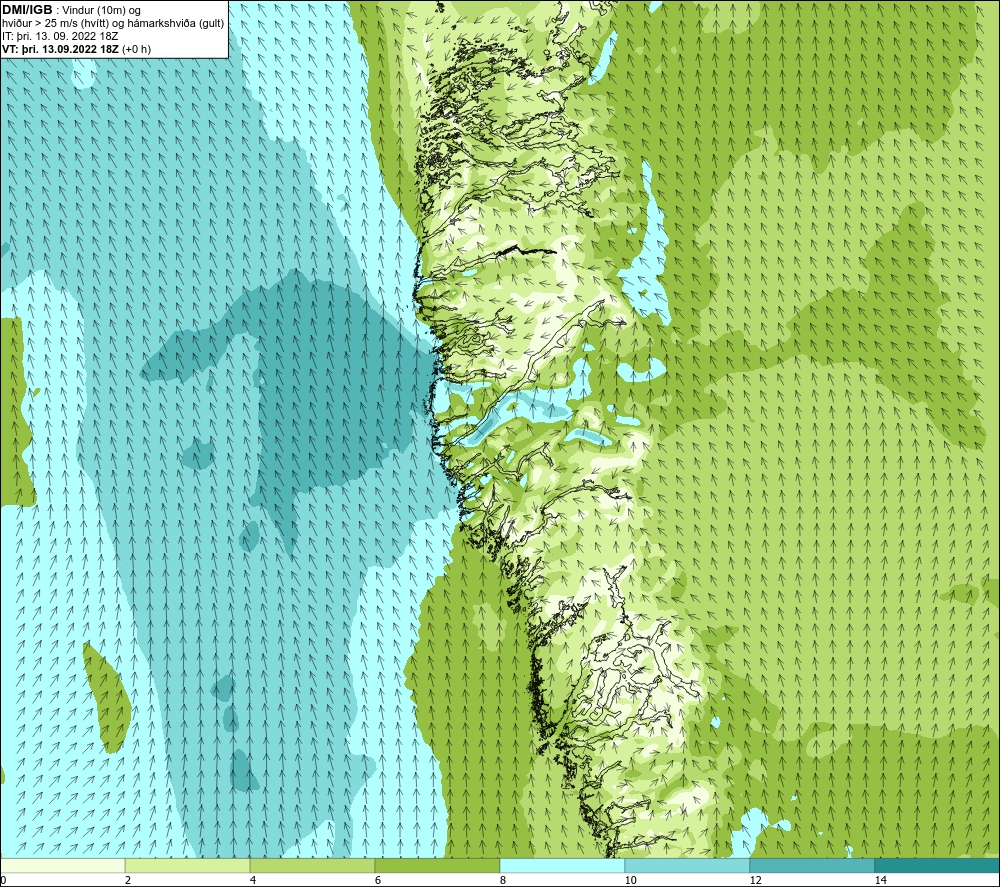The height and width of the screenshot is (887, 1000).
Task: Click the 4–6 m/s green legend segment
Action: [312, 865]
